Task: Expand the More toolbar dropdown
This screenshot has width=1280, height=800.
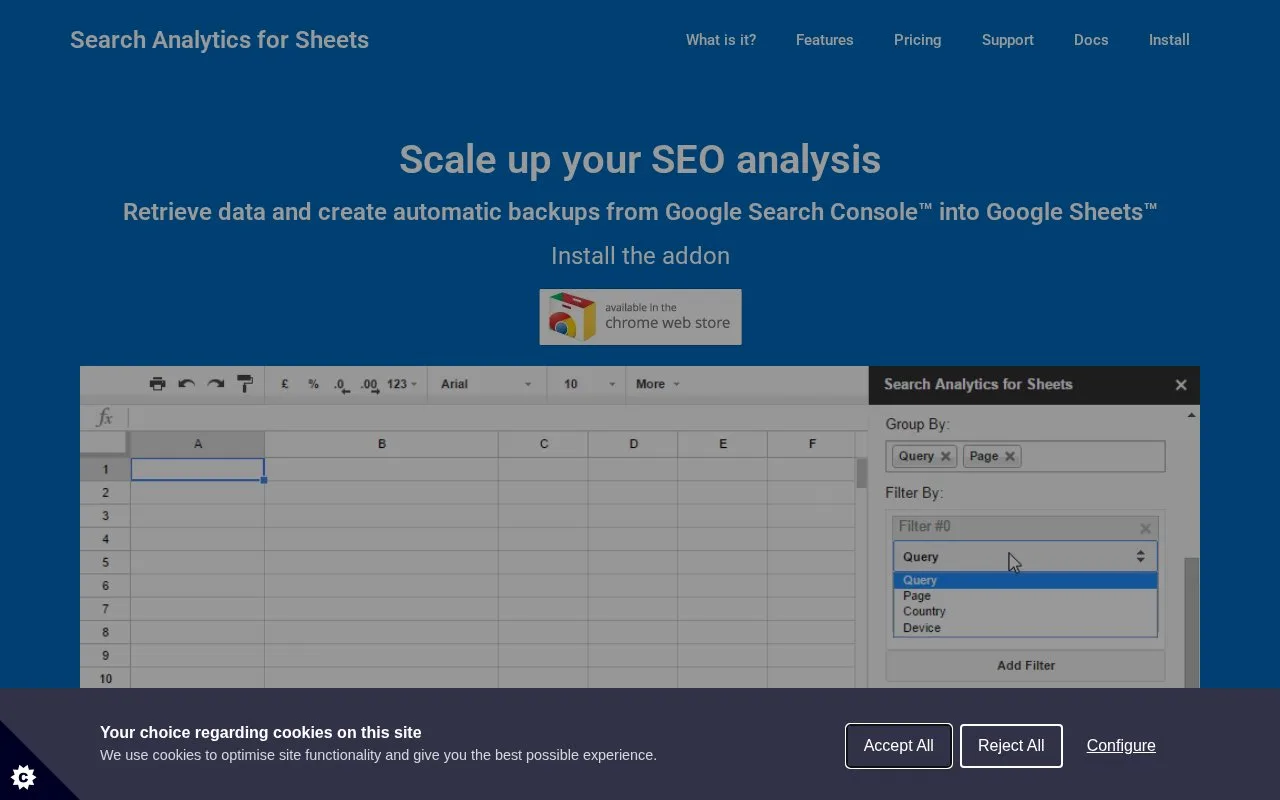Action: [657, 384]
